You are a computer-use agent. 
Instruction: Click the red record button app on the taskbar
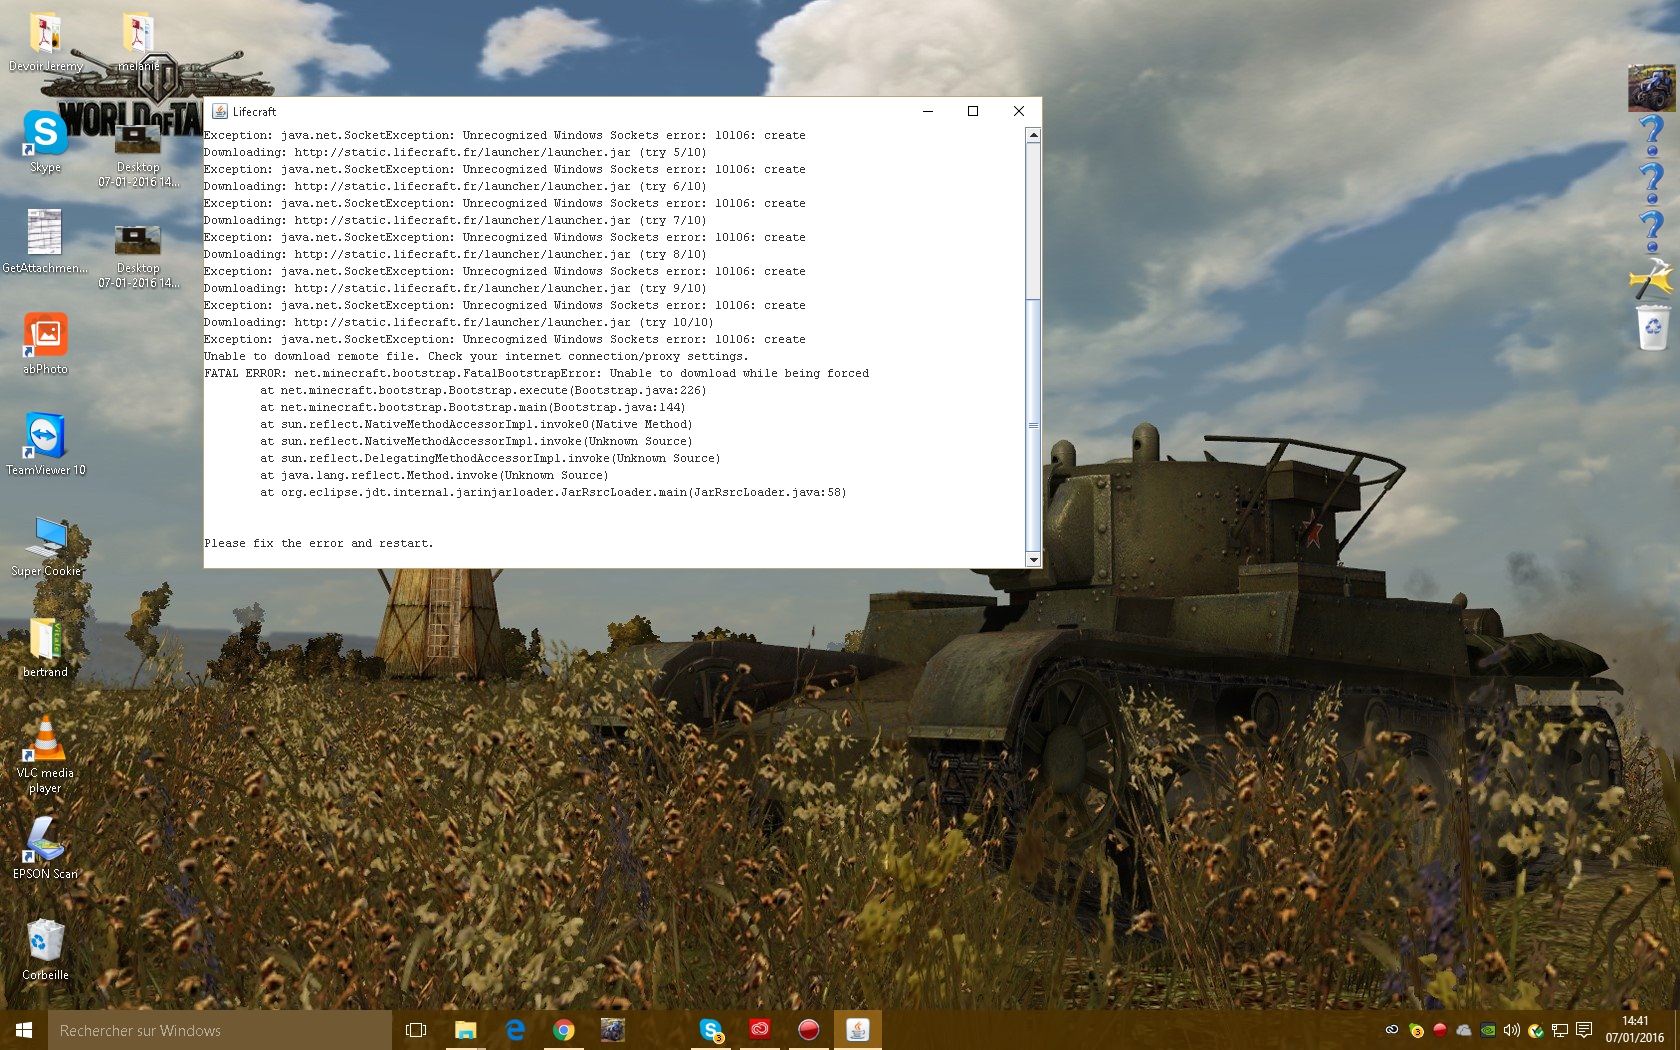pyautogui.click(x=809, y=1030)
